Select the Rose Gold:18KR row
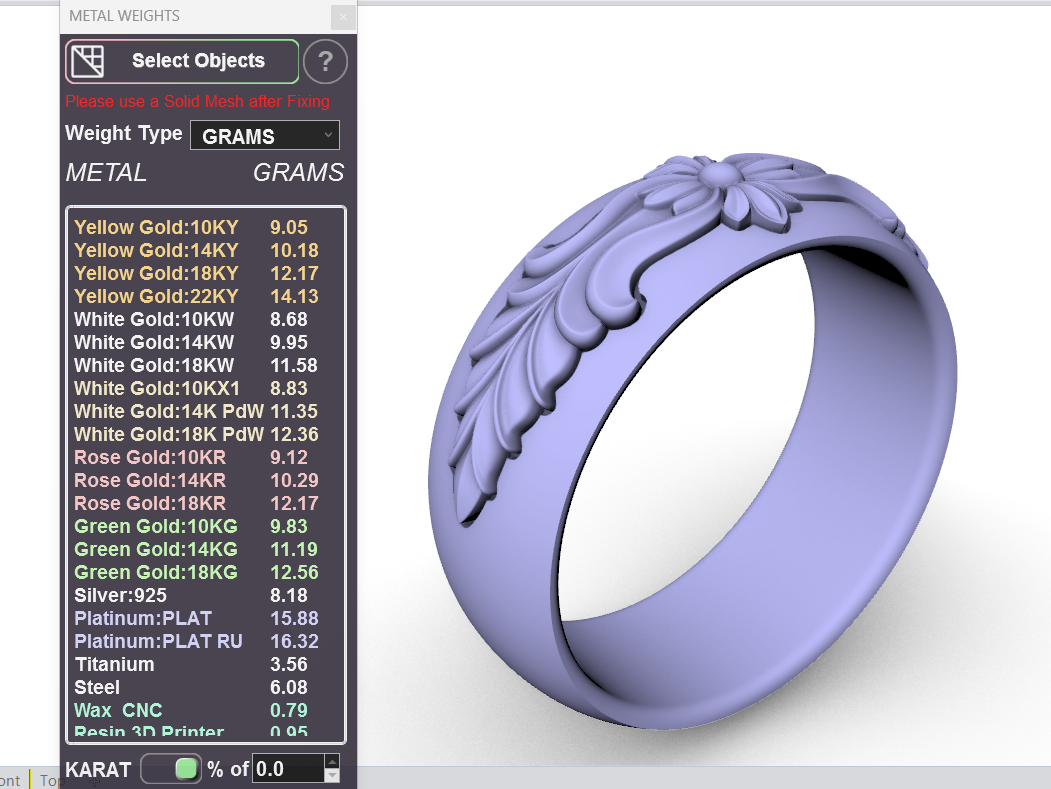This screenshot has height=789, width=1051. tap(206, 503)
